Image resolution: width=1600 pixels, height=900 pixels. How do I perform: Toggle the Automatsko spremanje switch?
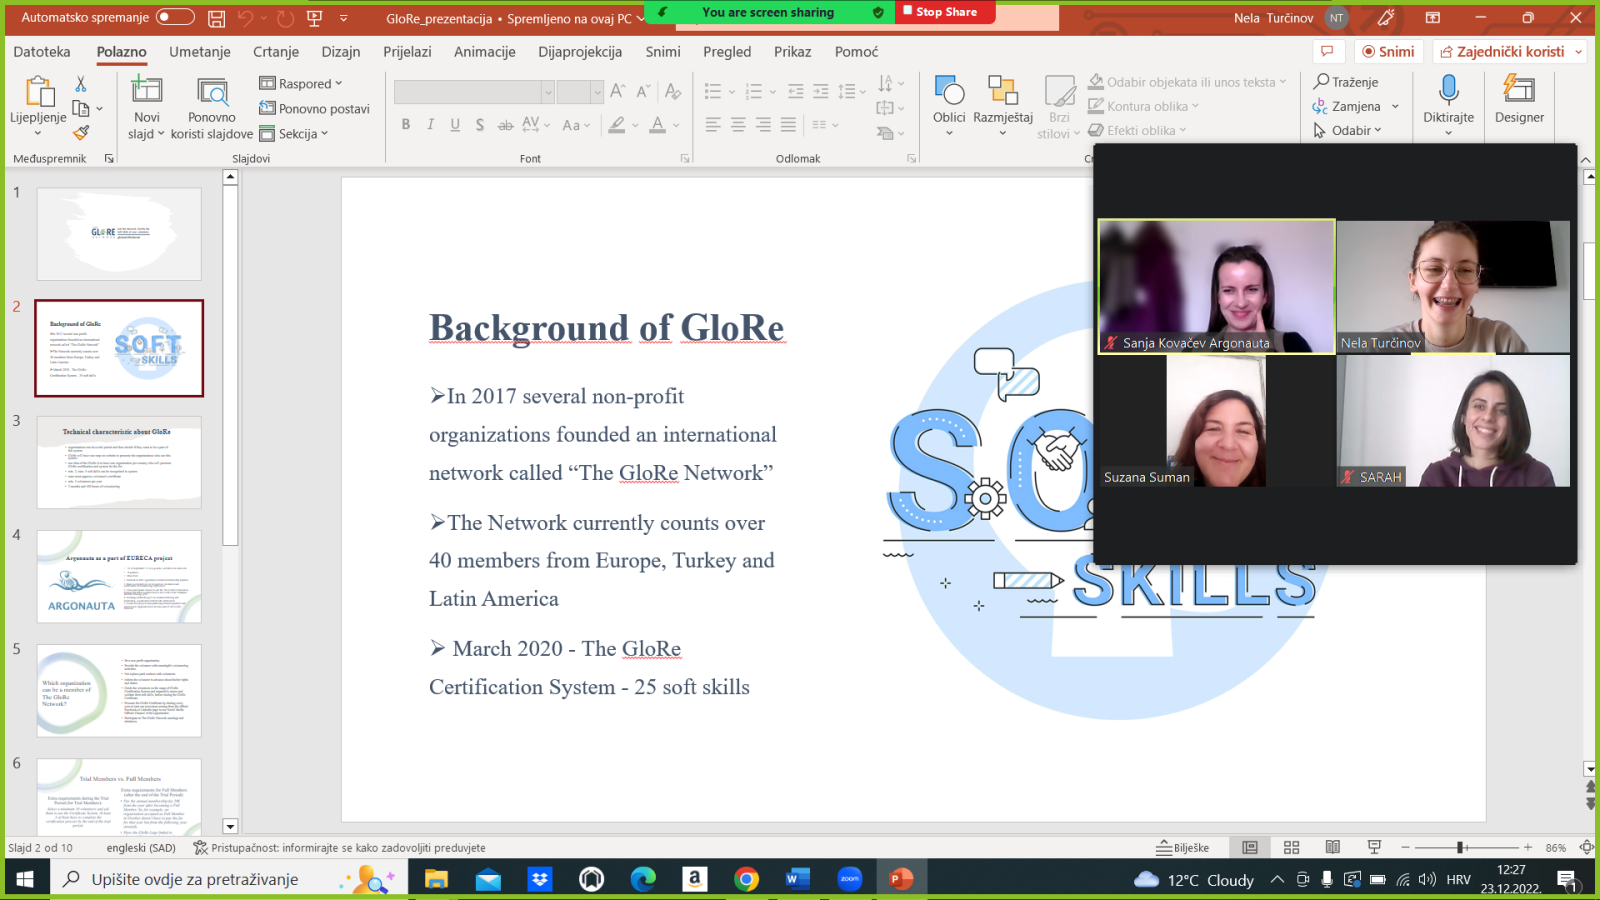[175, 17]
